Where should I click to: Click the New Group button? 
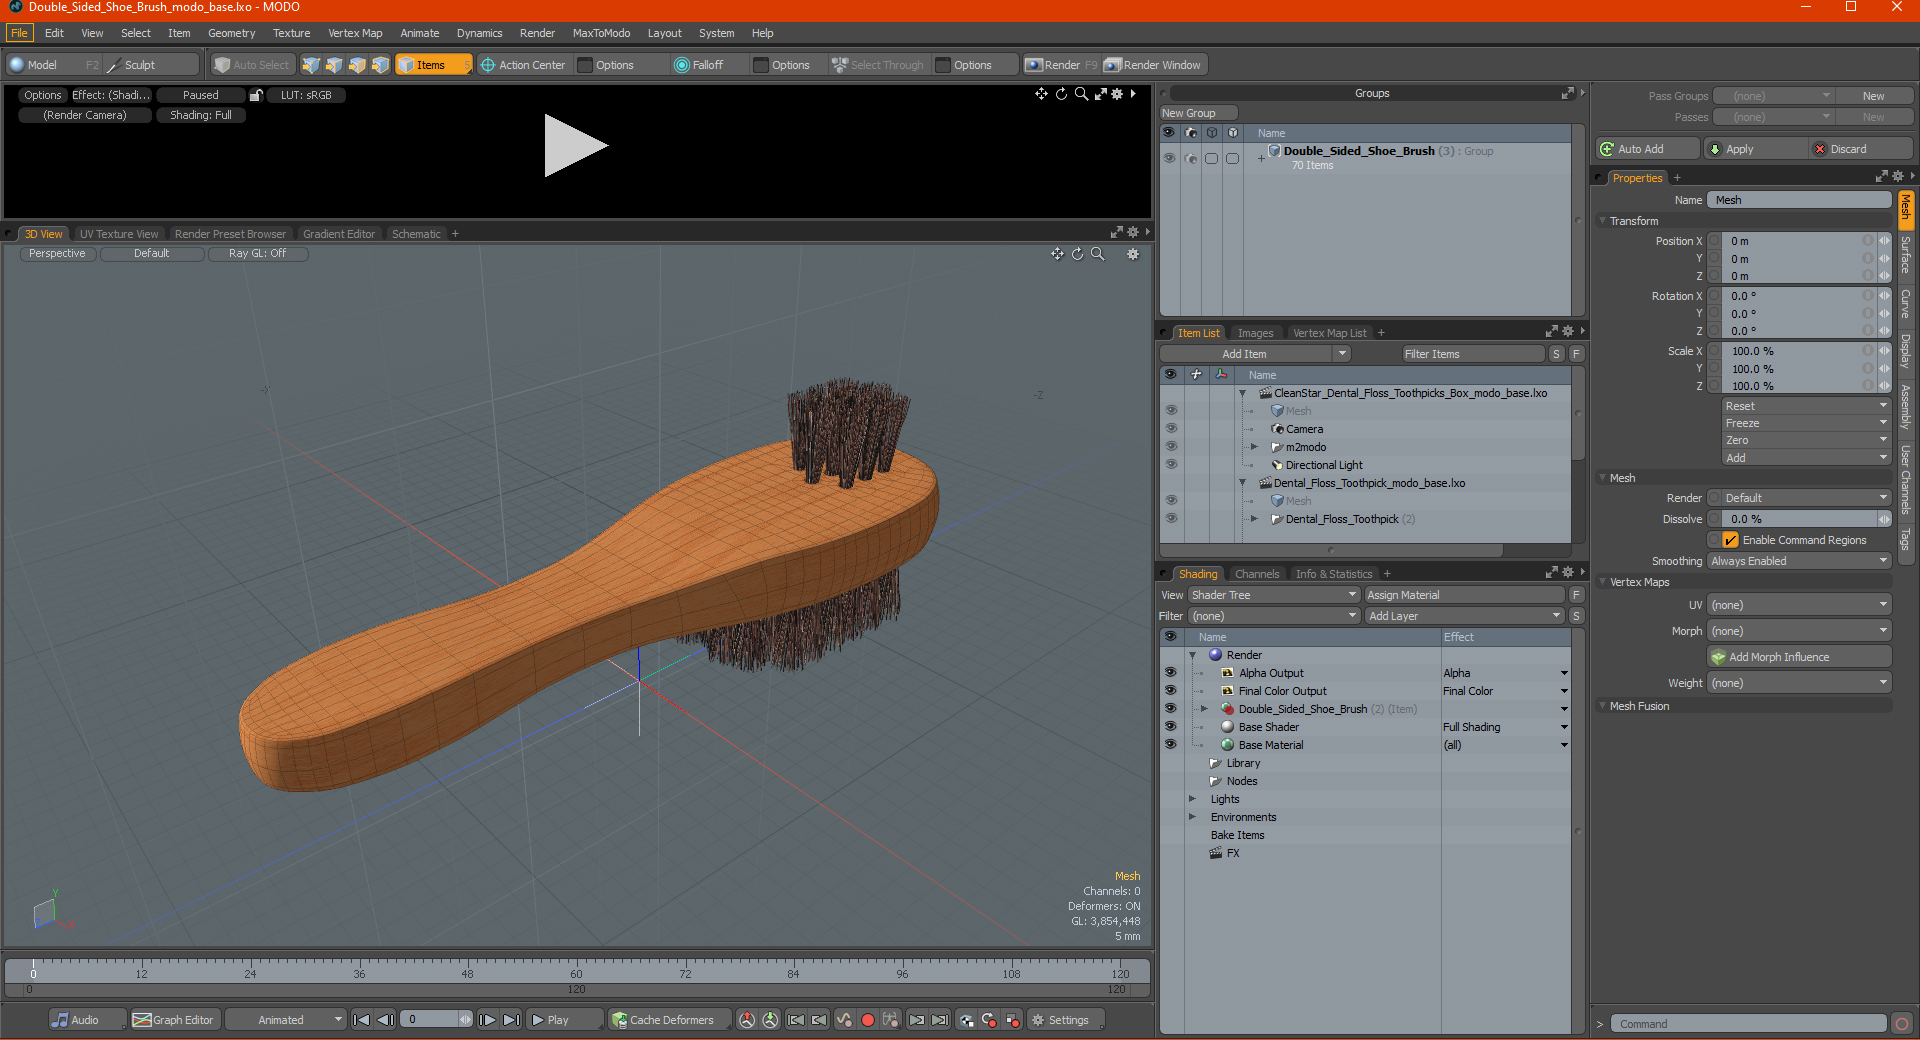tap(1198, 113)
